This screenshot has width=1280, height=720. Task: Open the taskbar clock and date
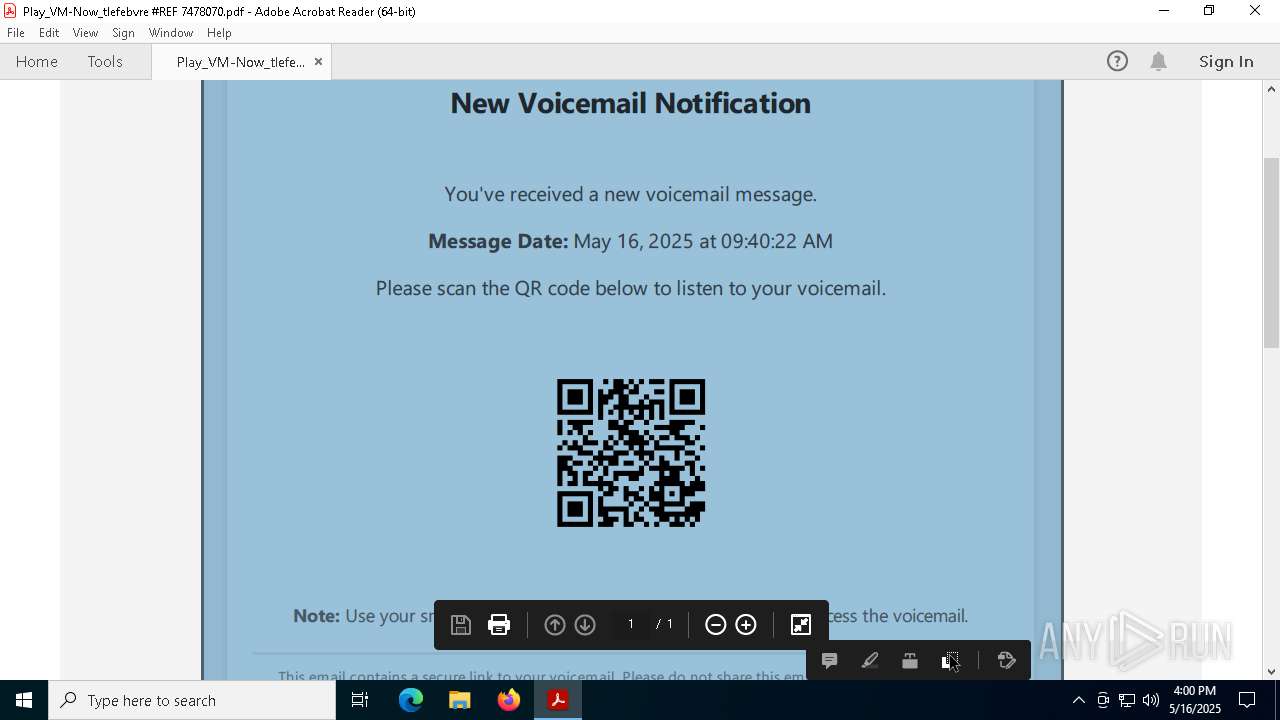(1195, 700)
